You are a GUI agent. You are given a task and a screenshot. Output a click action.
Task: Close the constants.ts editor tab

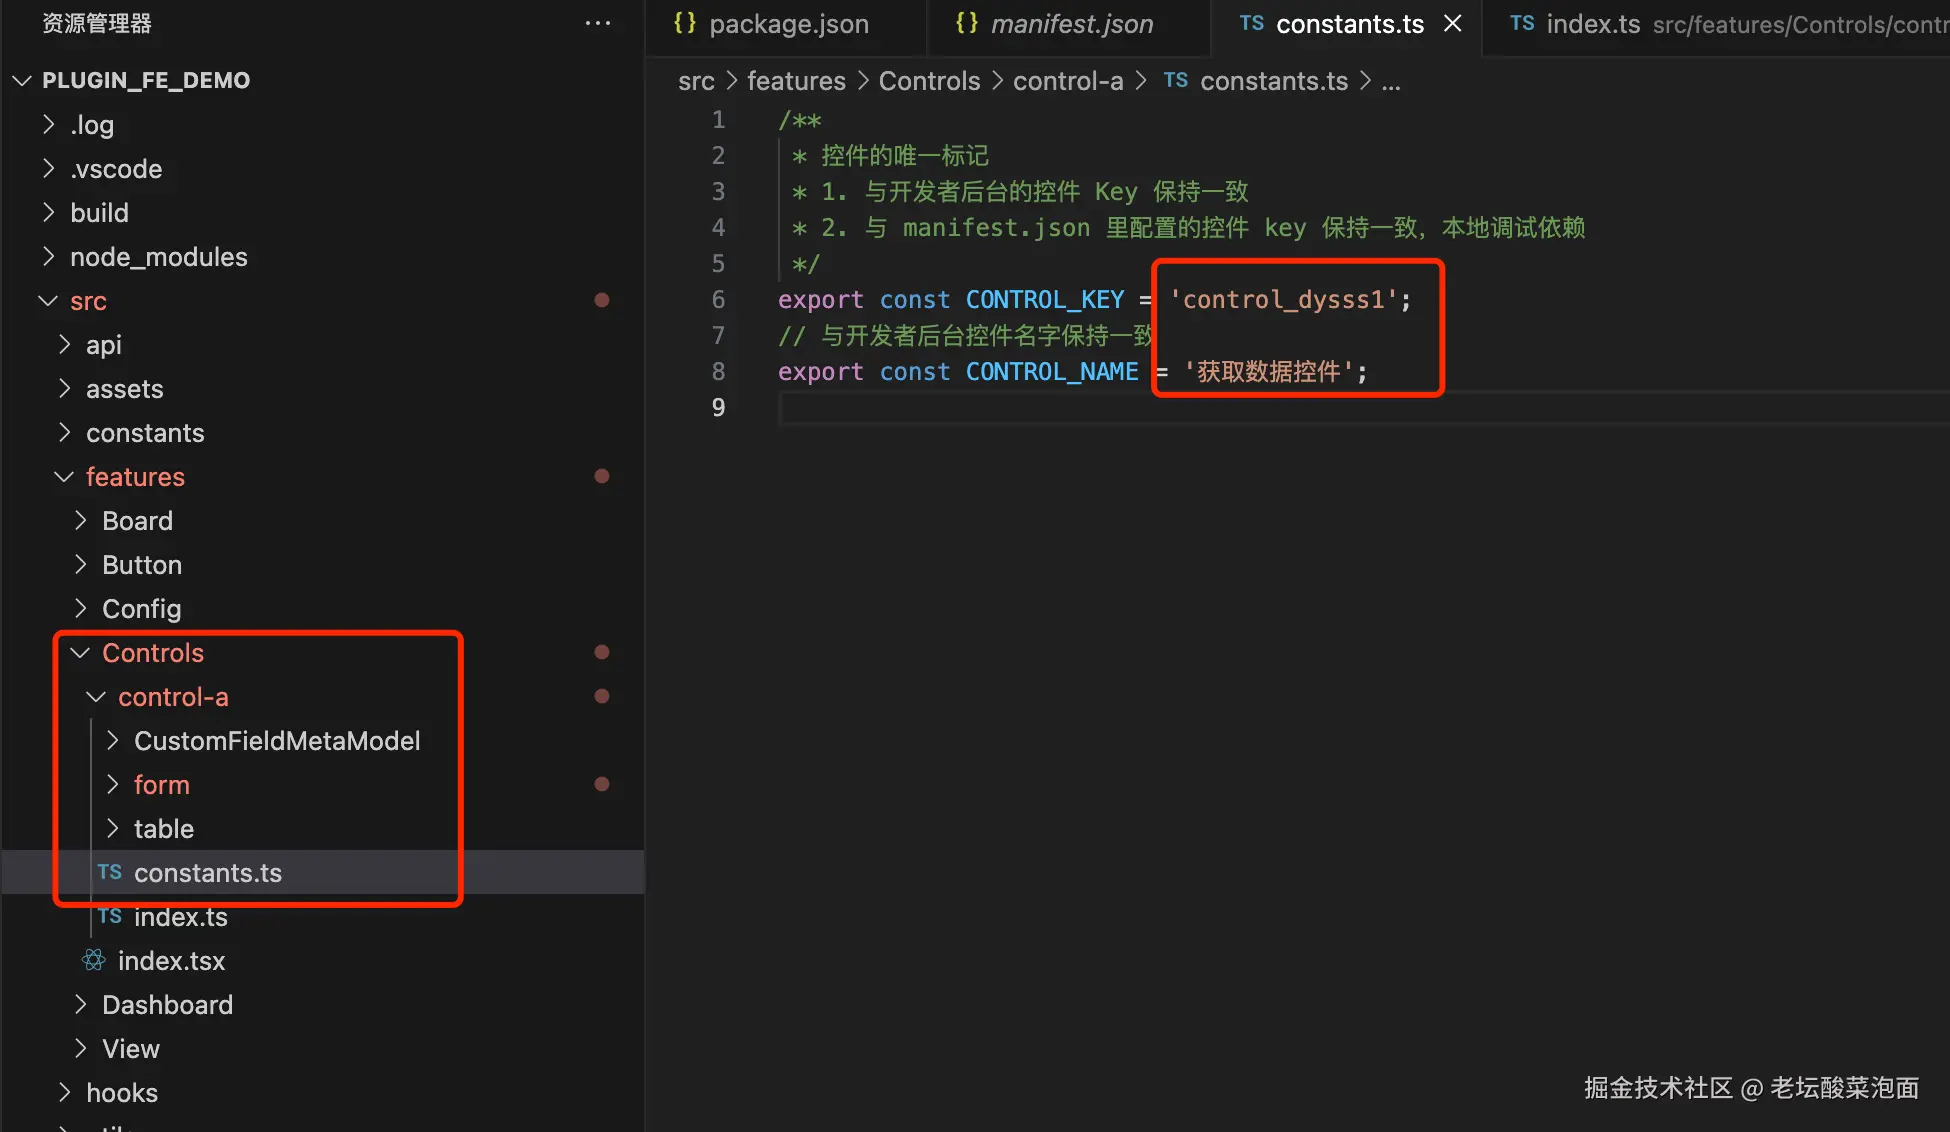coord(1453,23)
